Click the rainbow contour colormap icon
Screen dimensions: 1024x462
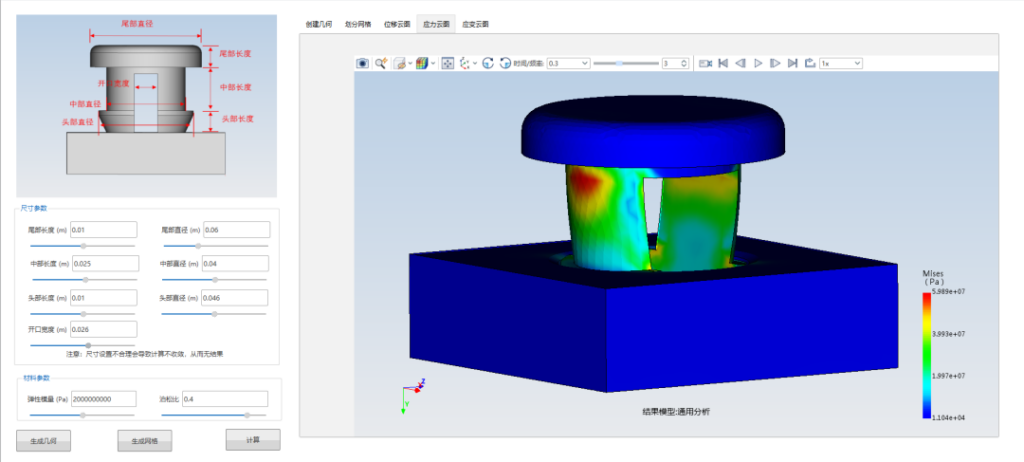coord(421,63)
